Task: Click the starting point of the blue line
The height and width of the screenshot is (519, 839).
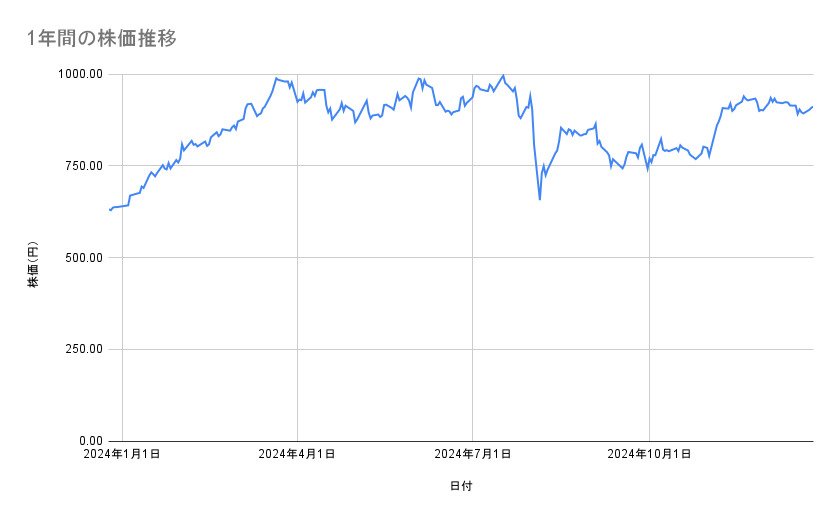Action: point(110,210)
